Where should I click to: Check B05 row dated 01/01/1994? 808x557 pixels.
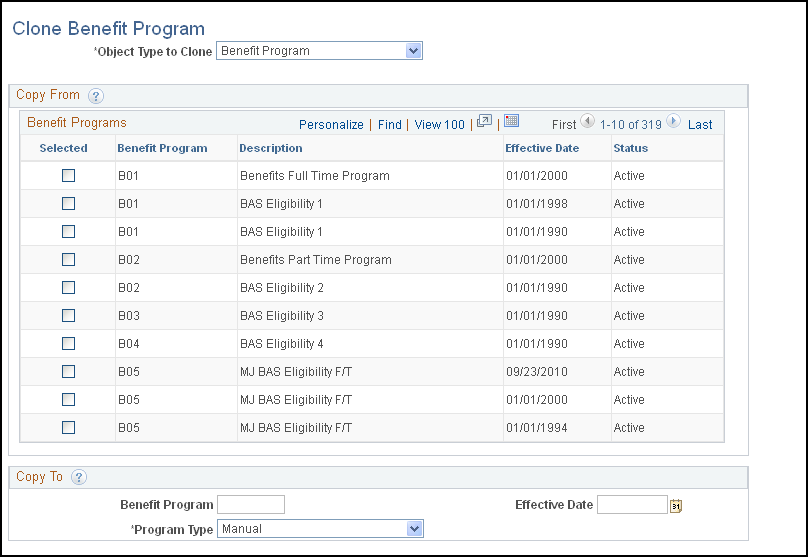tap(69, 428)
